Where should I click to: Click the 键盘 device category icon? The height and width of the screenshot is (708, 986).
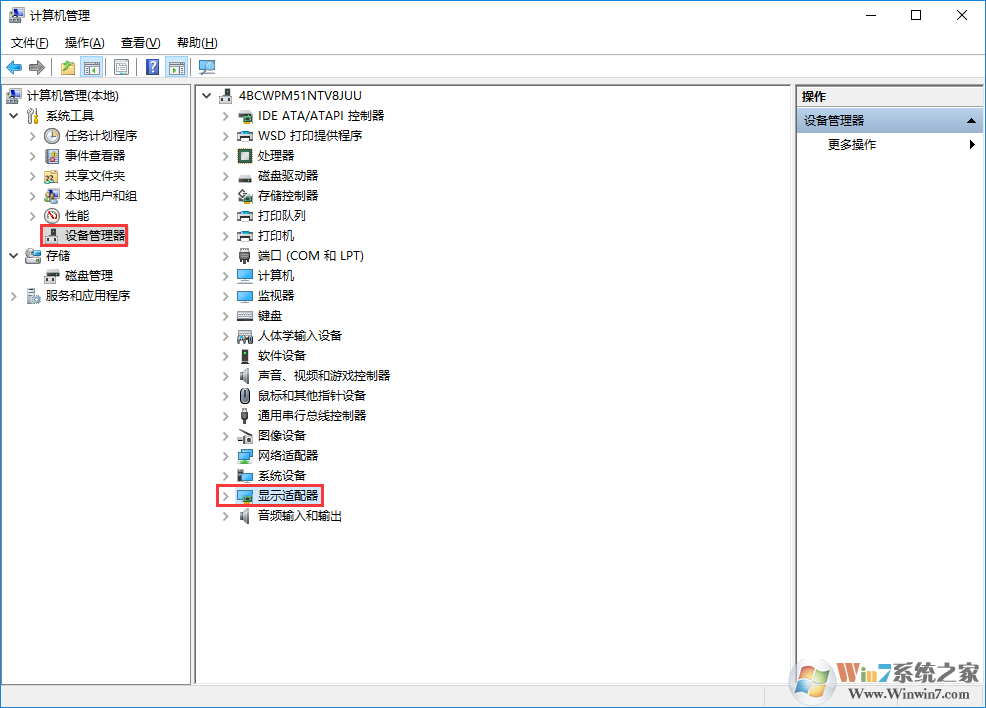click(x=245, y=316)
